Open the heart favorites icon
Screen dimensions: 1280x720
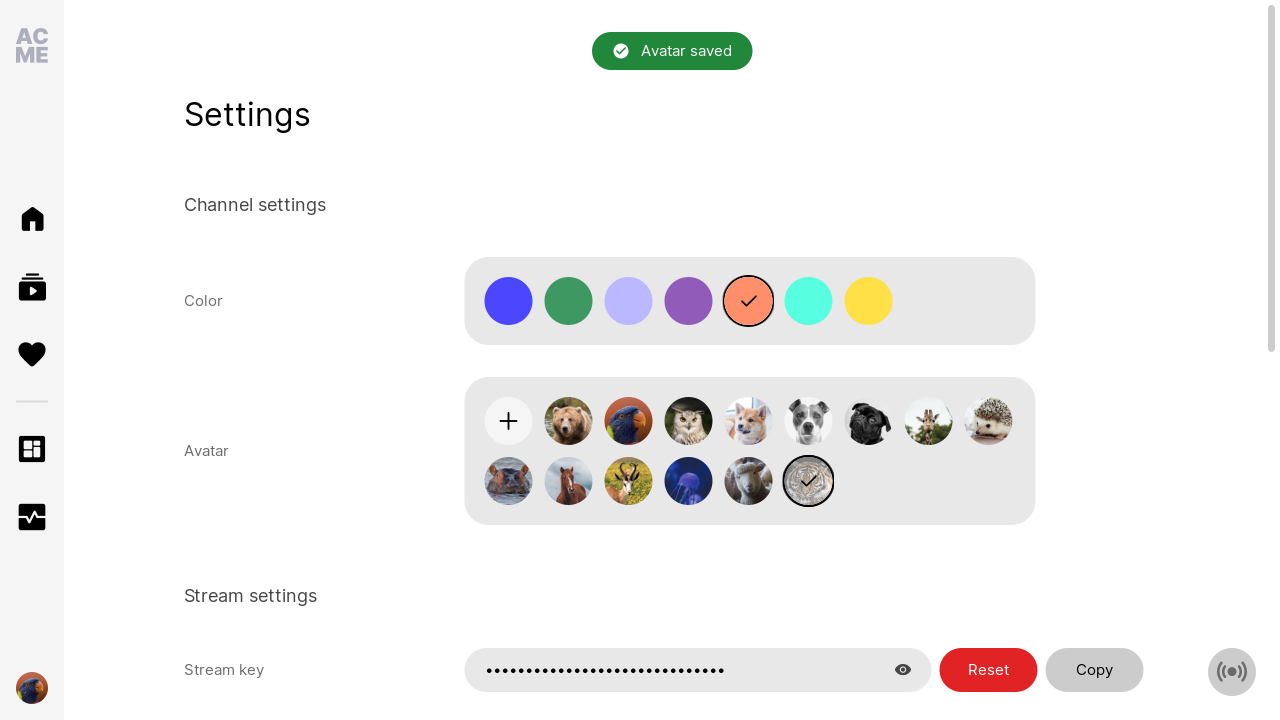32,354
